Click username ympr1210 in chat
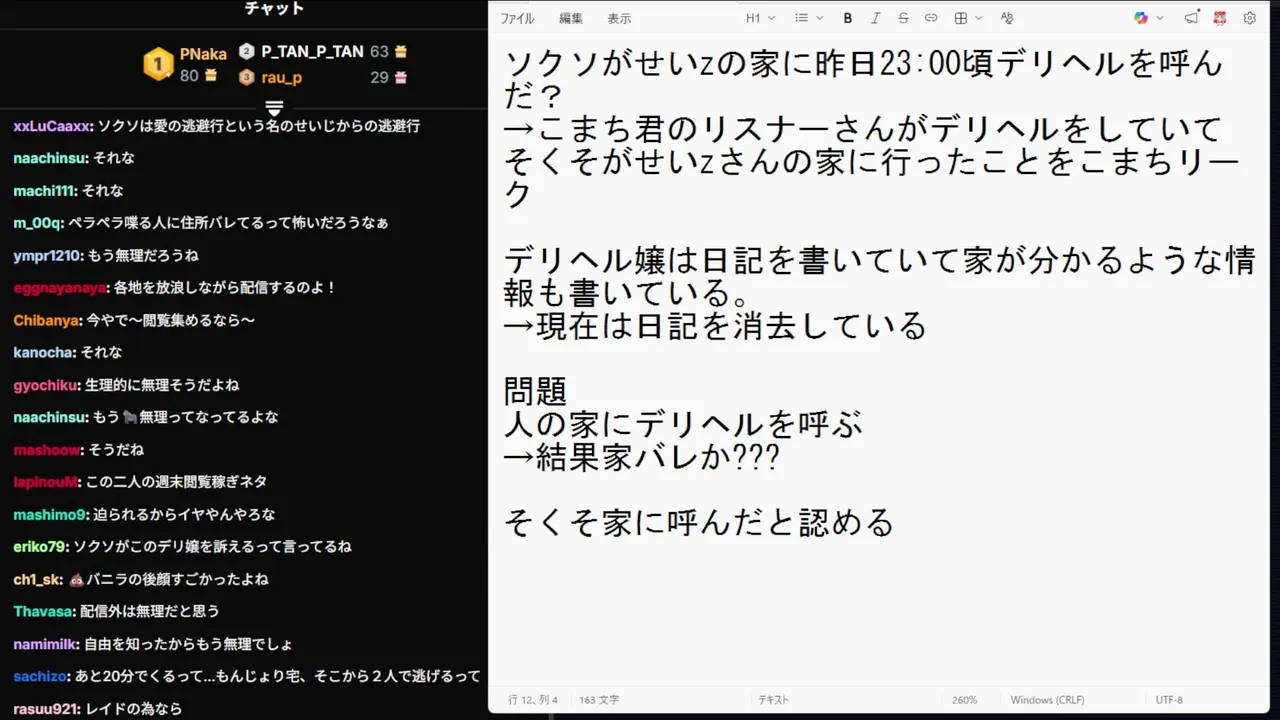Image resolution: width=1280 pixels, height=720 pixels. pos(46,255)
